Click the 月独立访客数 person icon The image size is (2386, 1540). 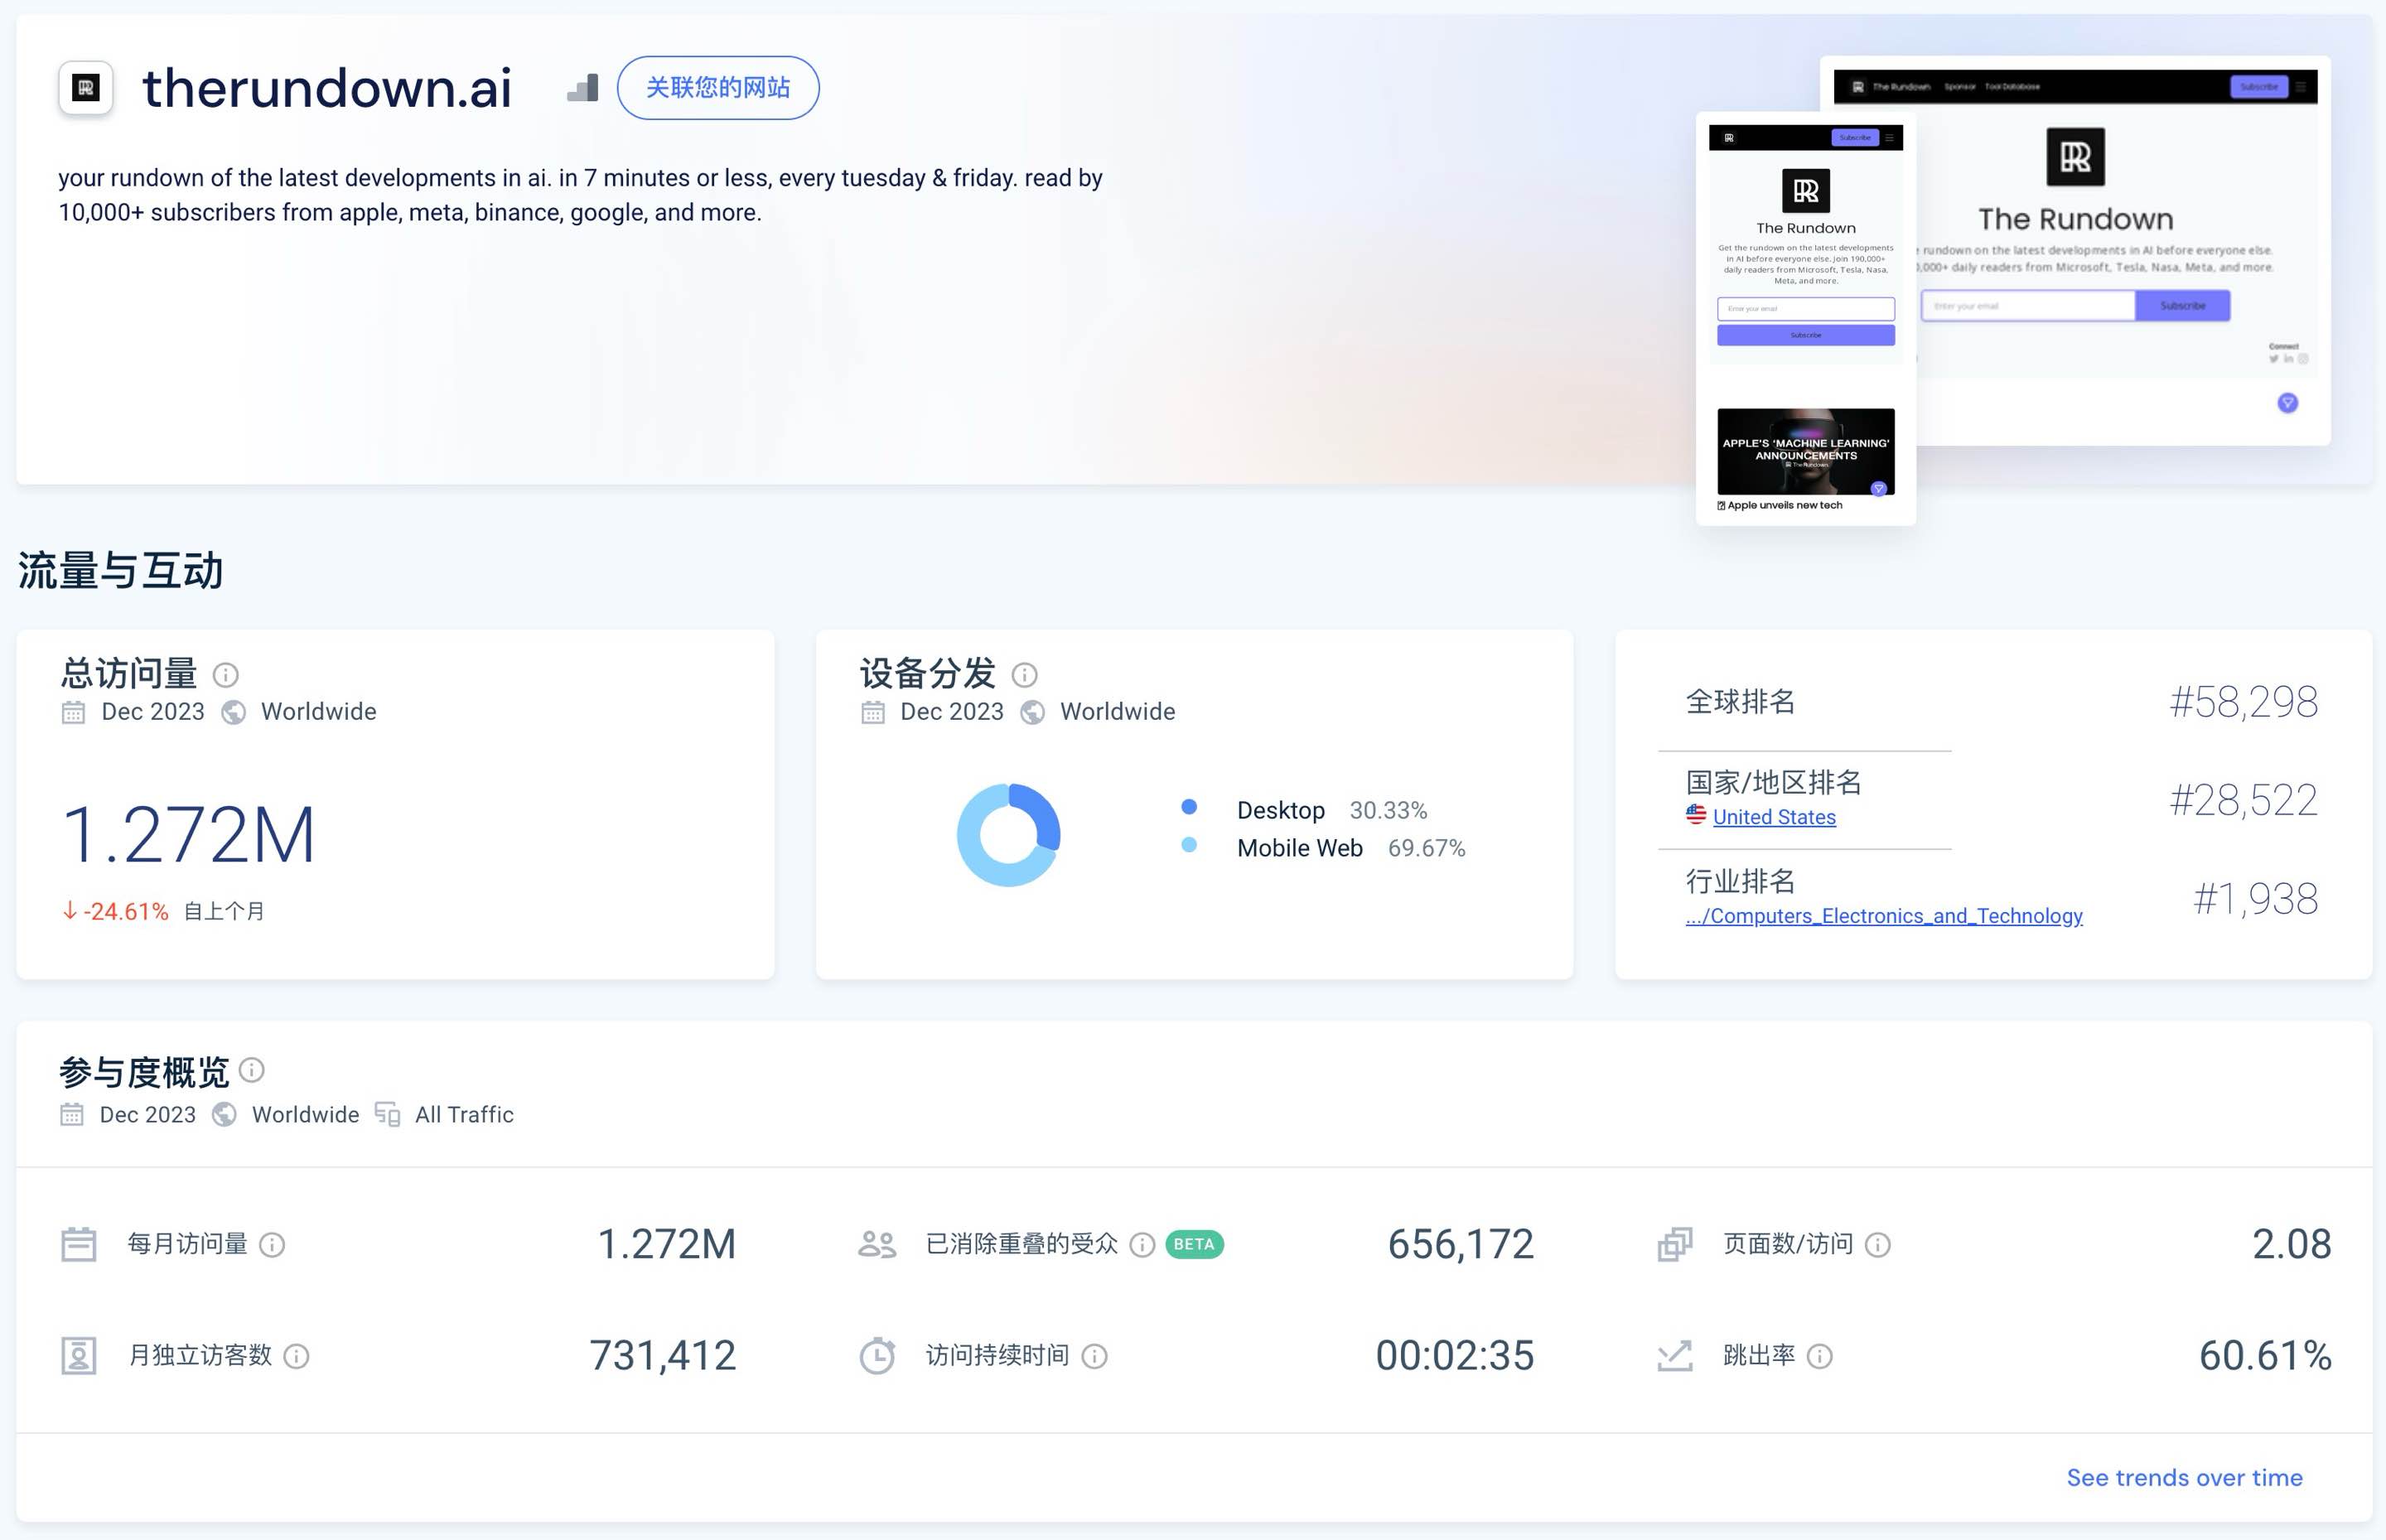pyautogui.click(x=79, y=1356)
